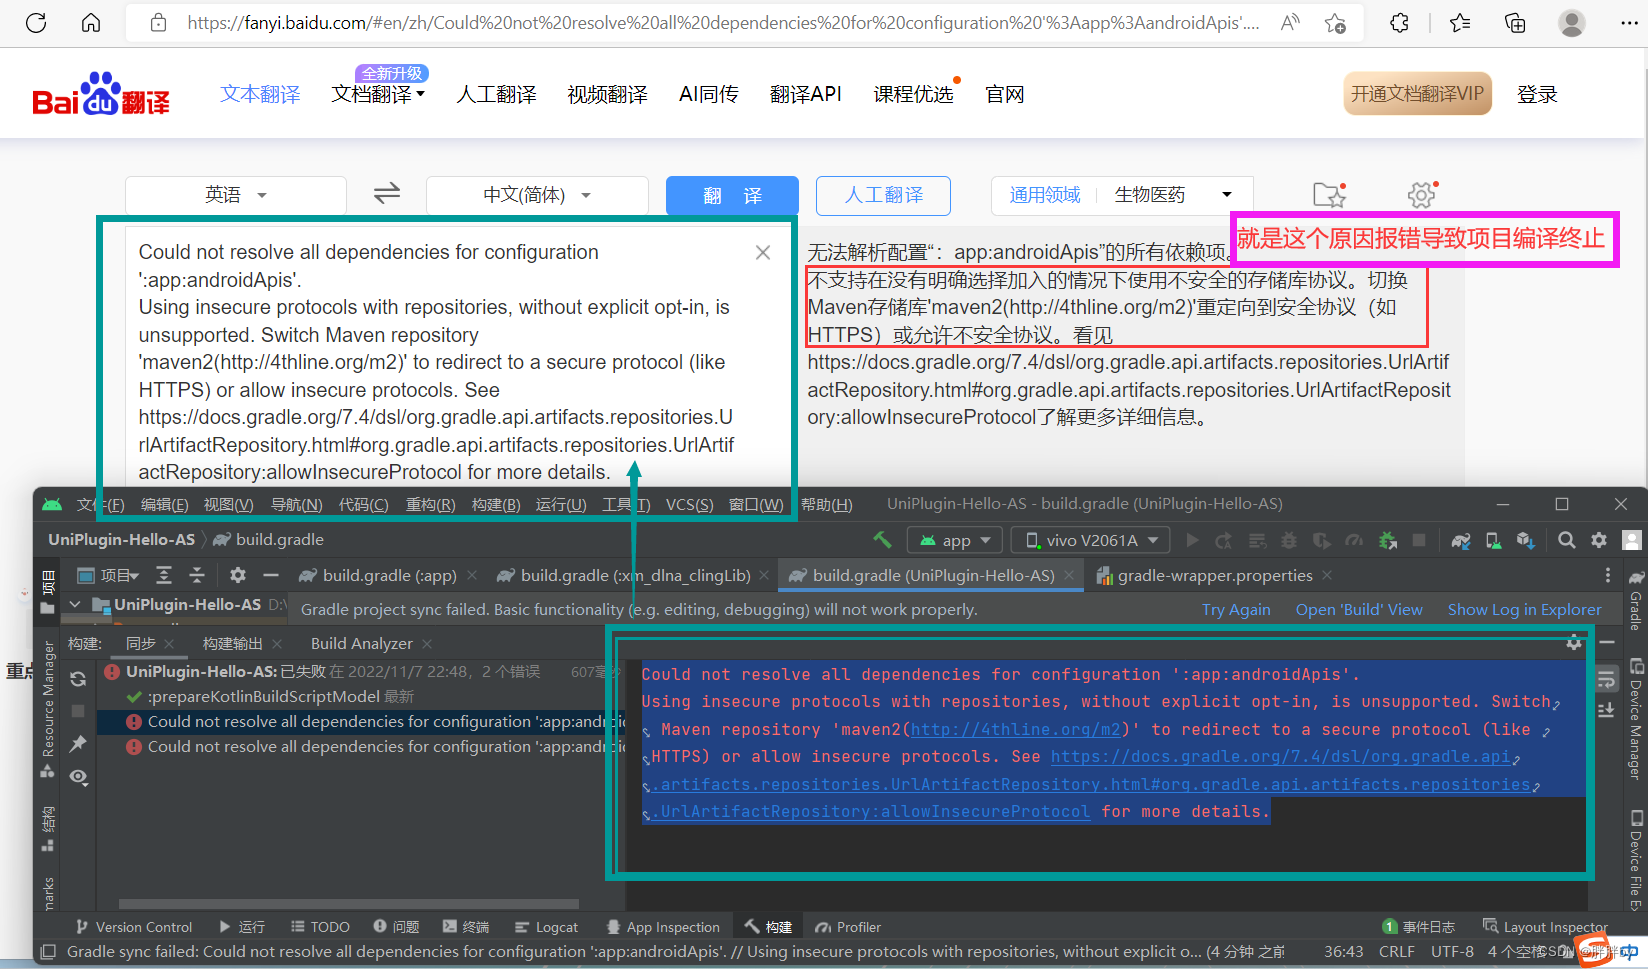
Task: Open the app run configuration dropdown
Action: [x=955, y=540]
